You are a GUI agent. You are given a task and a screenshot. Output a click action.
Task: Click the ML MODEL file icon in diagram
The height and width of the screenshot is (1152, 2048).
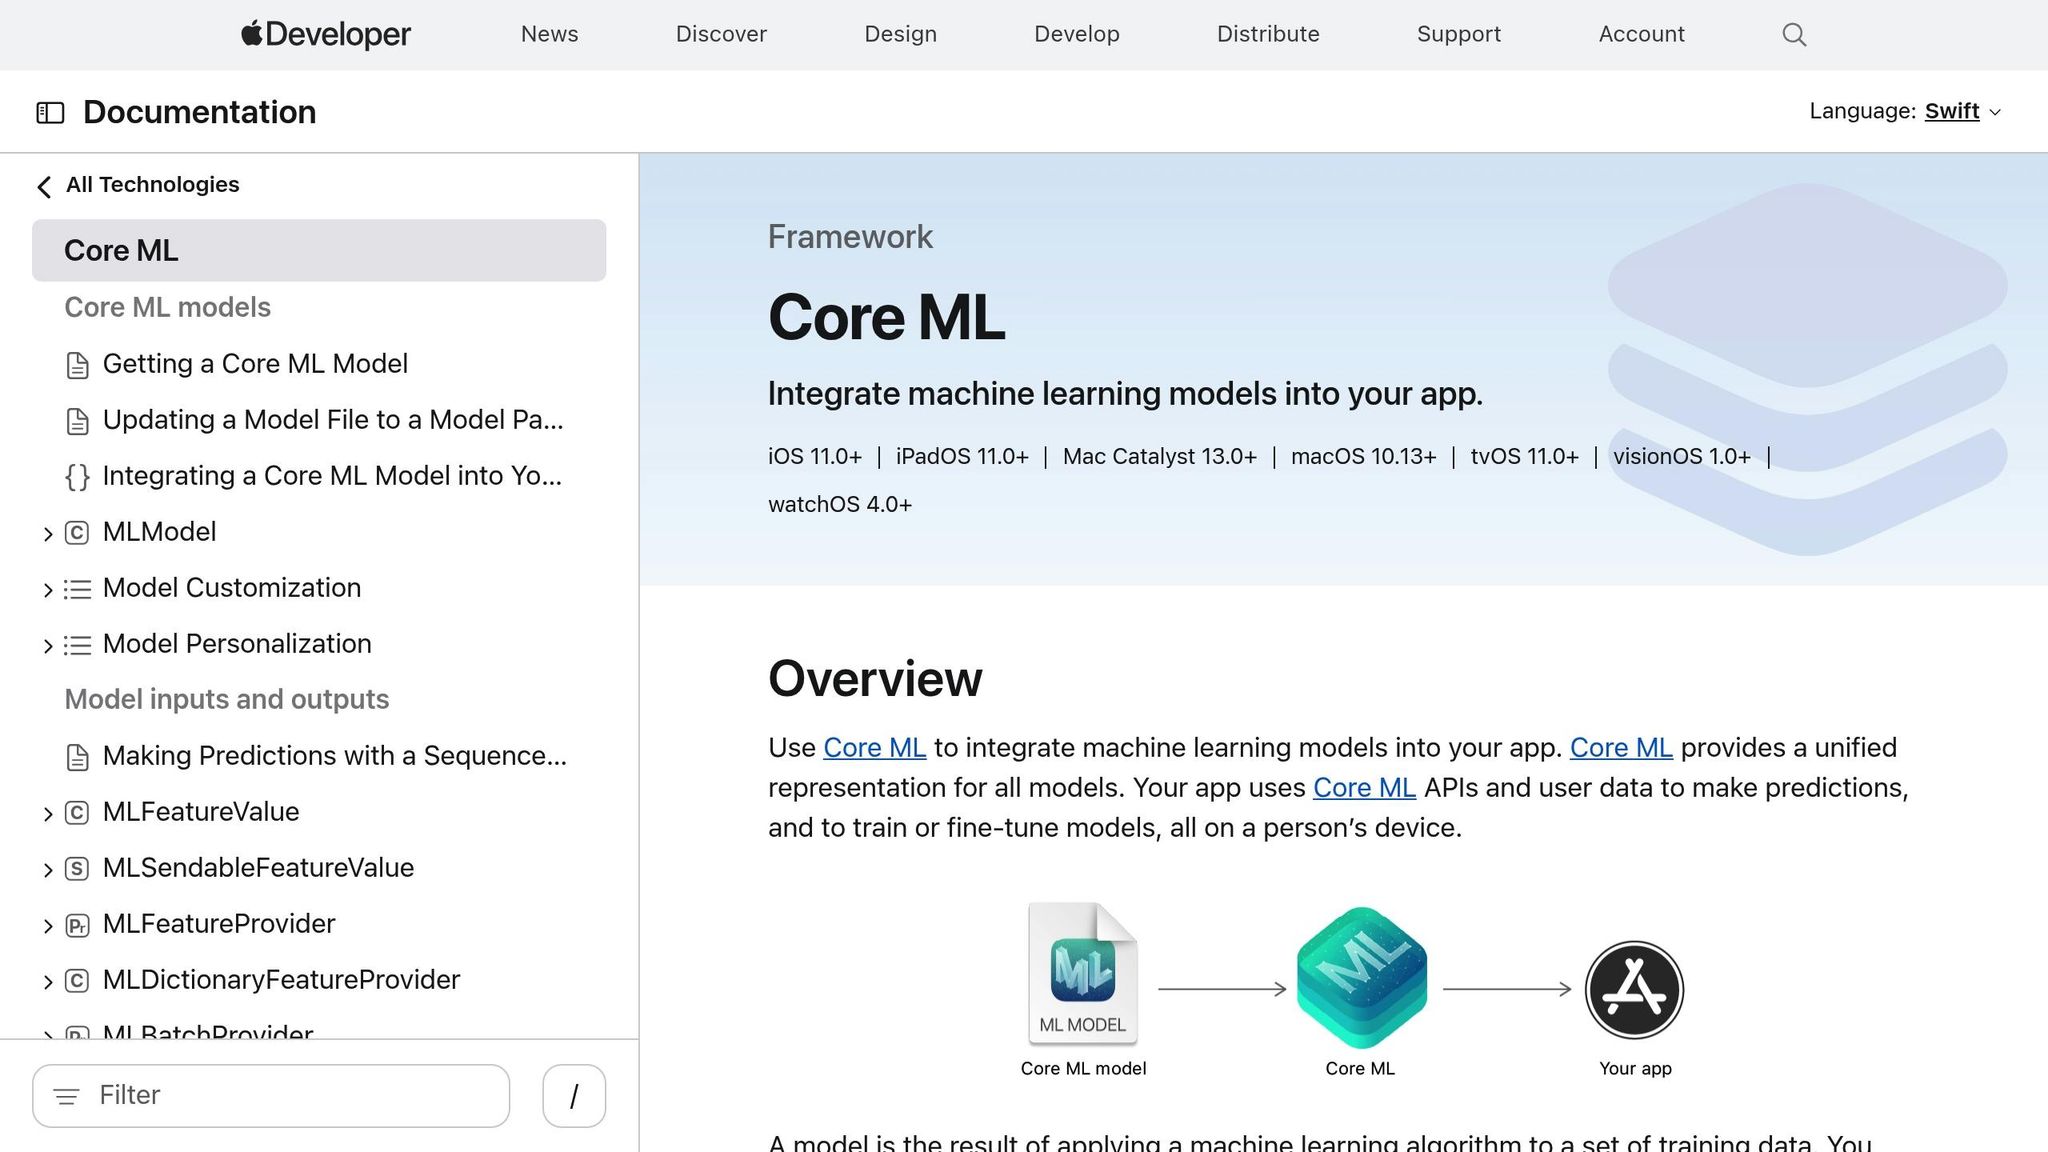[1083, 973]
